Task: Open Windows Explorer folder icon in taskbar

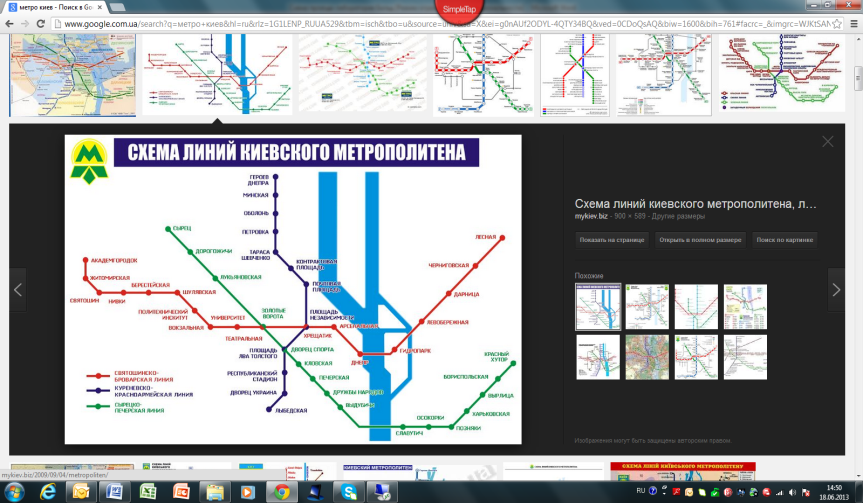Action: click(215, 491)
